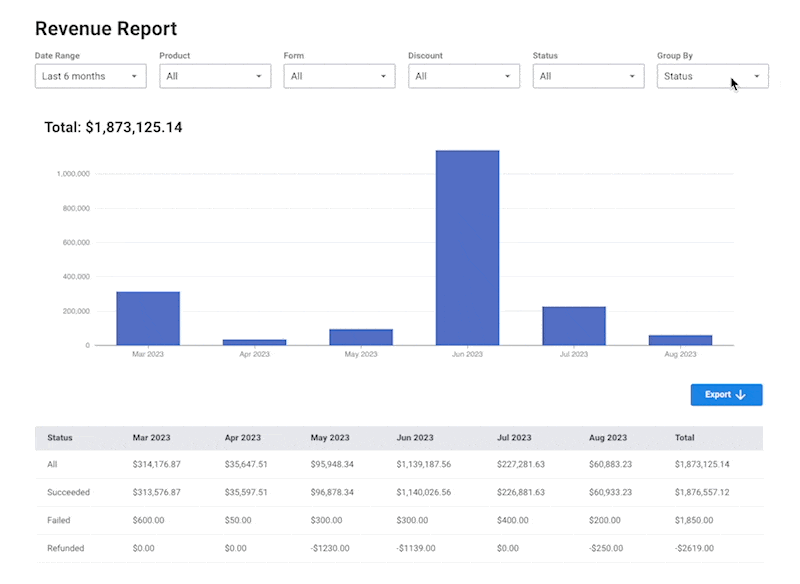The height and width of the screenshot is (584, 800).
Task: Click the Status column header
Action: (60, 438)
